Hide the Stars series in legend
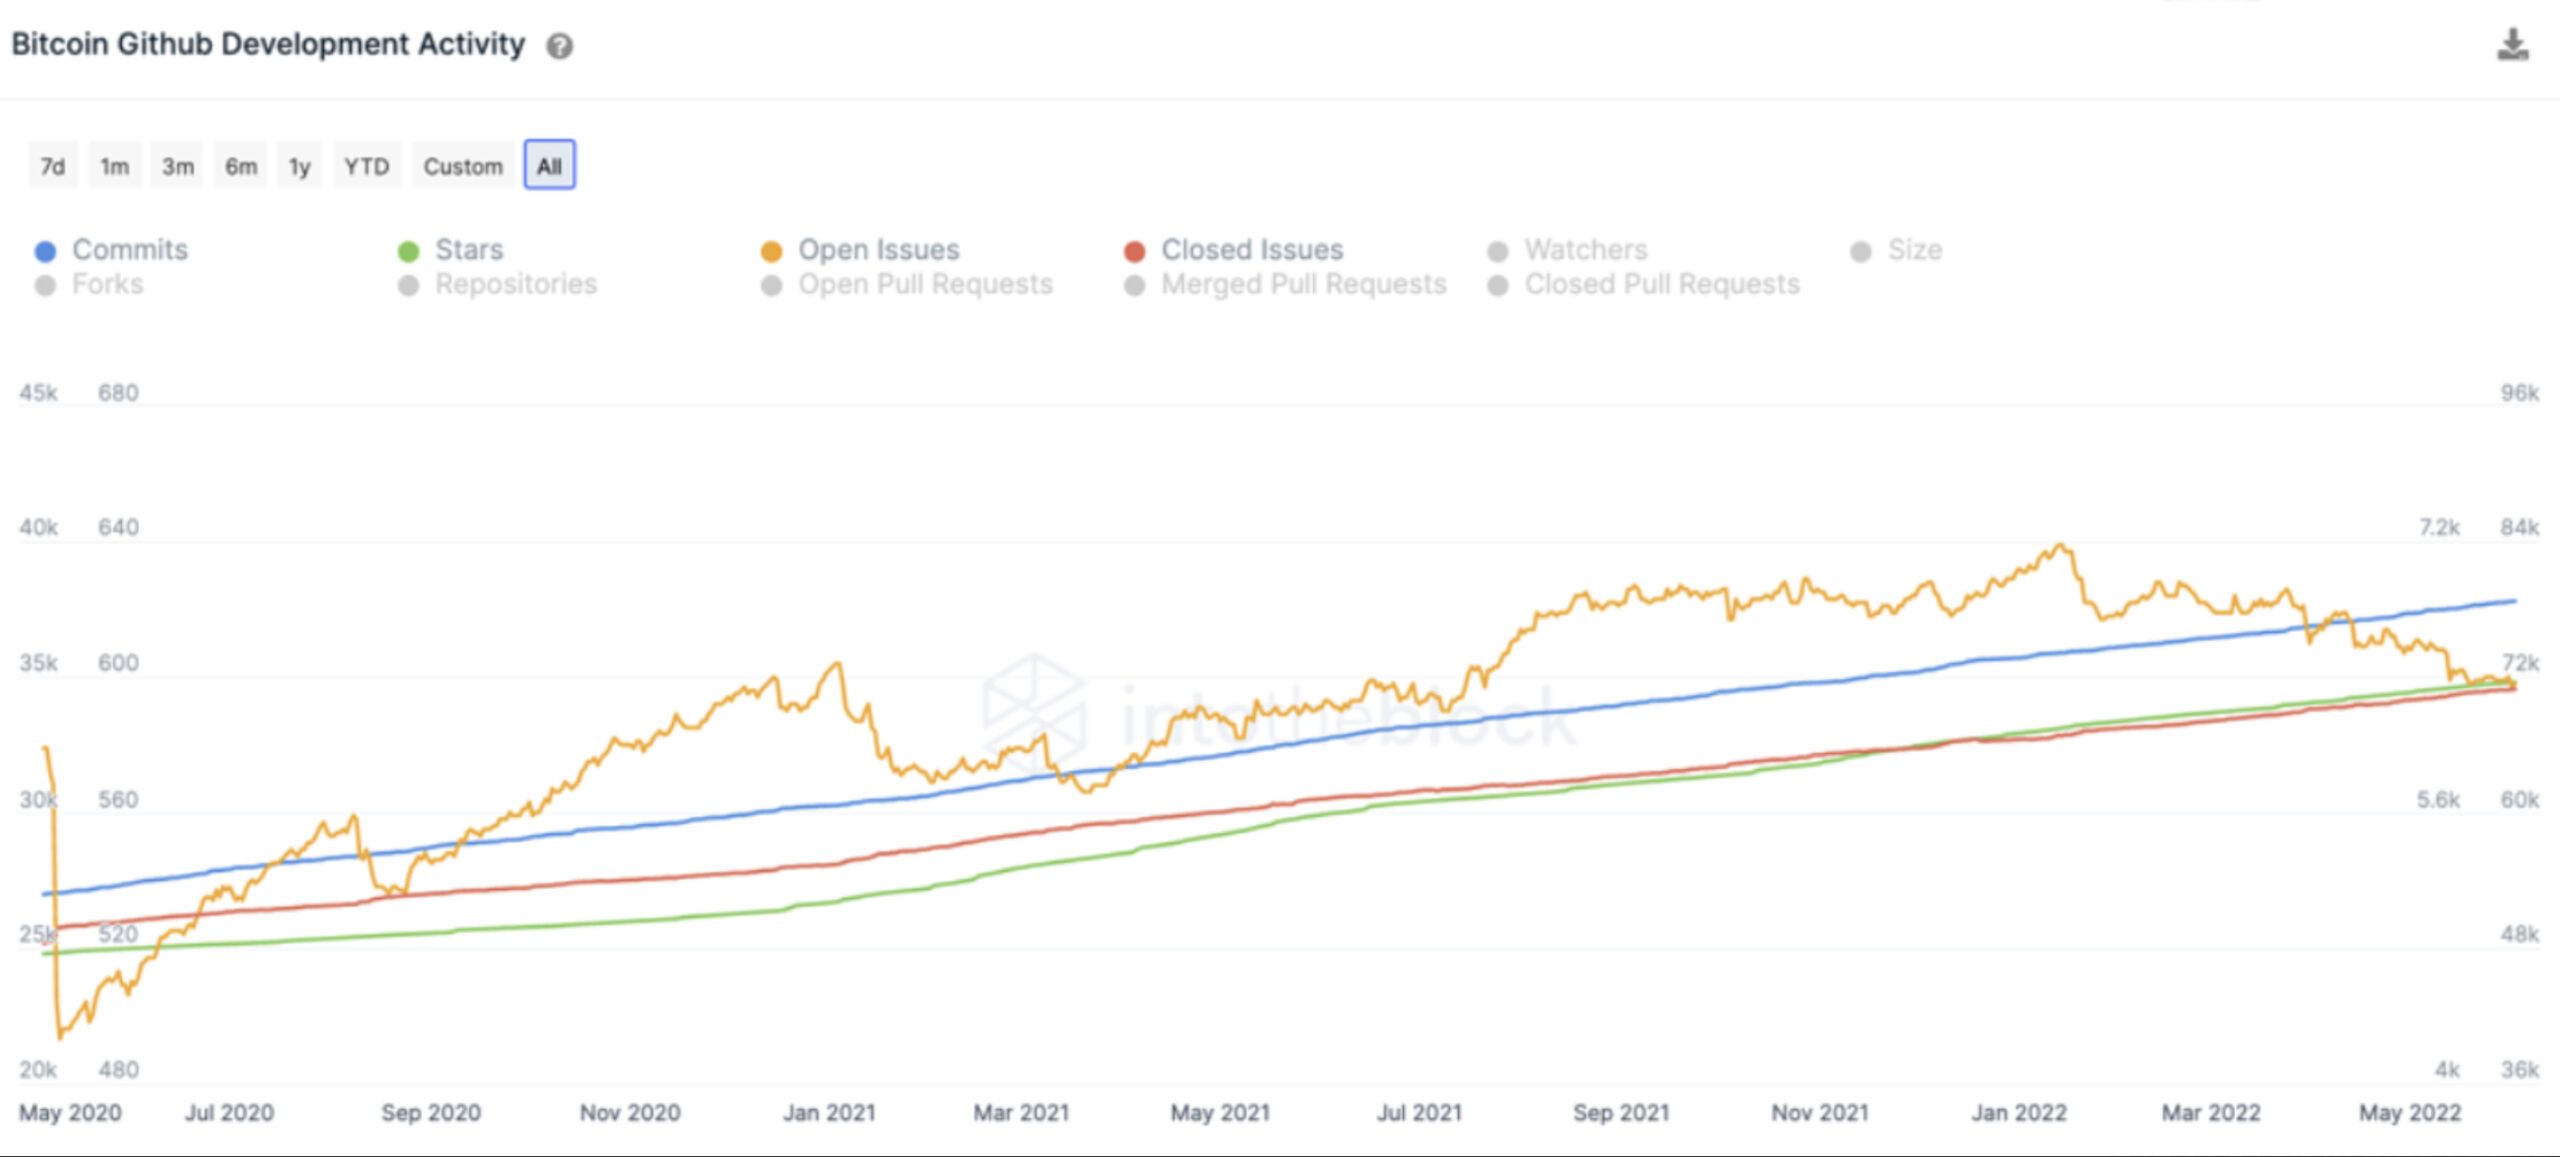The image size is (2560, 1157). [468, 249]
